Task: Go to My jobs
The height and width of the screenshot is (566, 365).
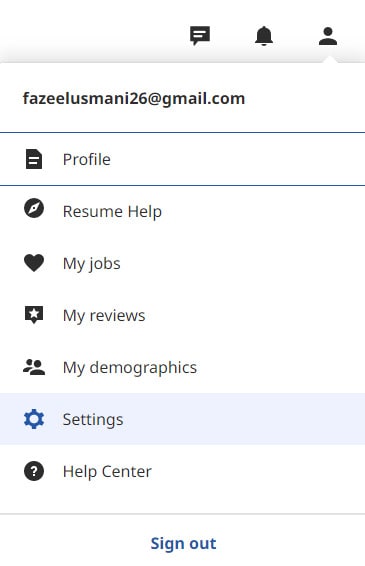Action: (x=182, y=263)
